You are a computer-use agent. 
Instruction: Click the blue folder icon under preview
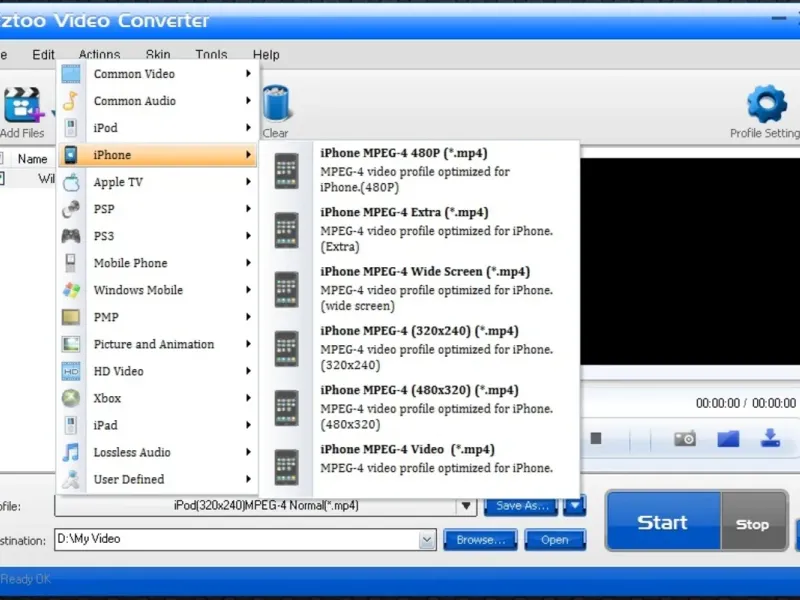tap(728, 439)
